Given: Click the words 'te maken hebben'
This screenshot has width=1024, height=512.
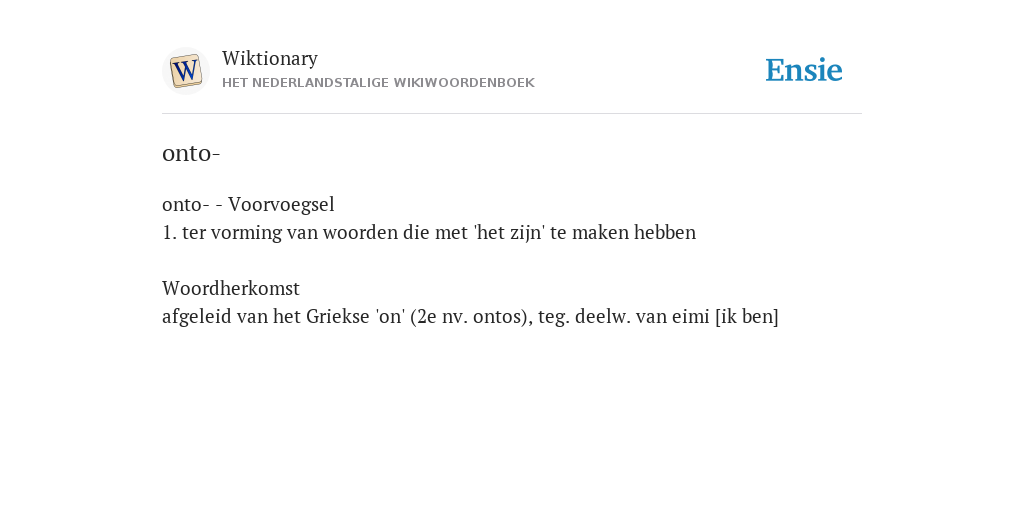Looking at the screenshot, I should click(x=623, y=232).
